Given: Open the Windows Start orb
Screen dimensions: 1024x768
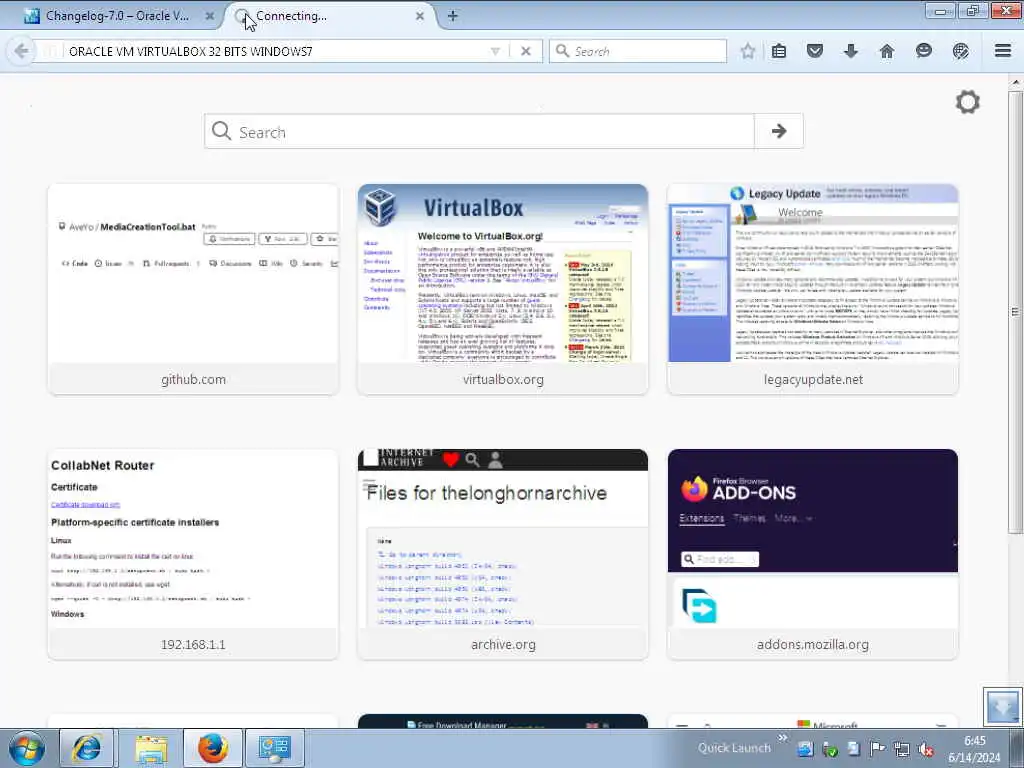Looking at the screenshot, I should 27,748.
